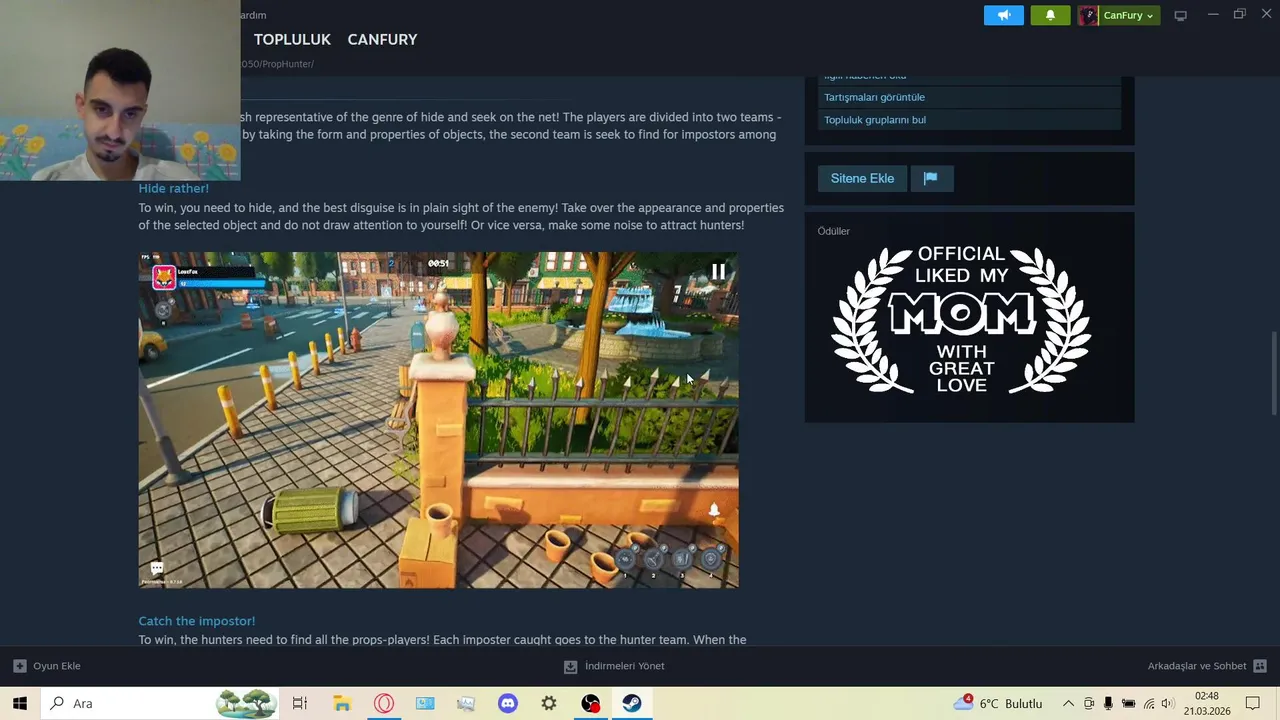Open the volume speaker tray icon

(1167, 703)
